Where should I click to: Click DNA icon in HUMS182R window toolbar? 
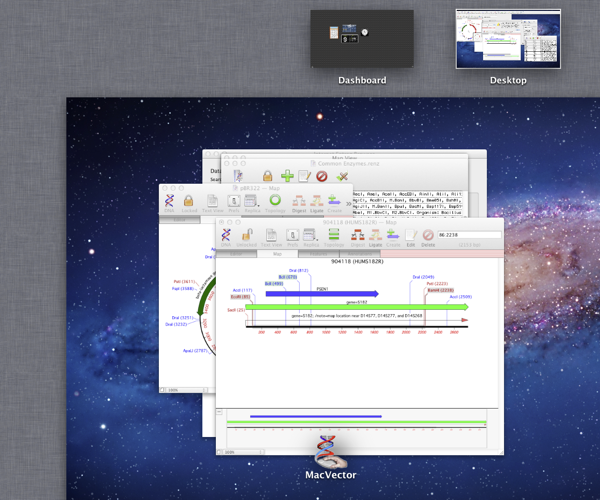coord(226,235)
